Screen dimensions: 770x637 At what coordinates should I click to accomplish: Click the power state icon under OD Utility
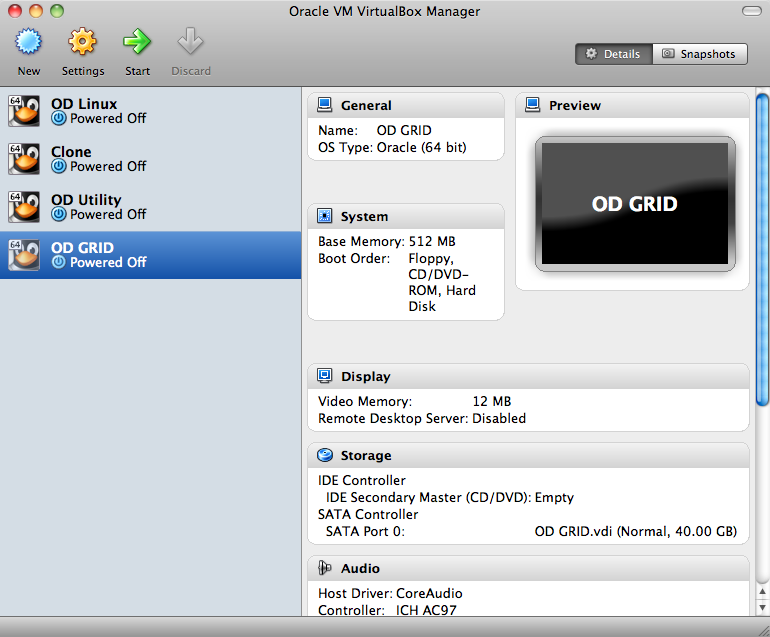pyautogui.click(x=59, y=214)
